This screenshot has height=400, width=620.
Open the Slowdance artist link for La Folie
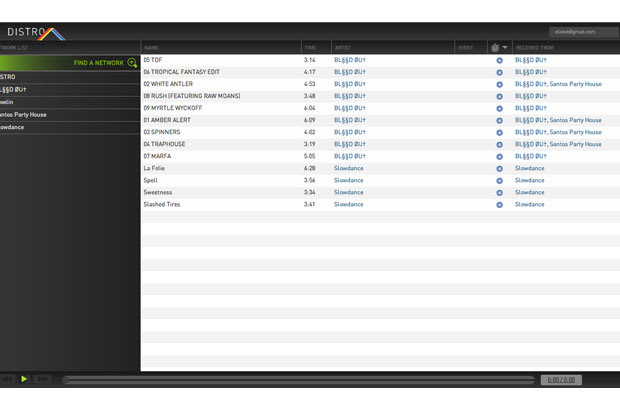(348, 168)
